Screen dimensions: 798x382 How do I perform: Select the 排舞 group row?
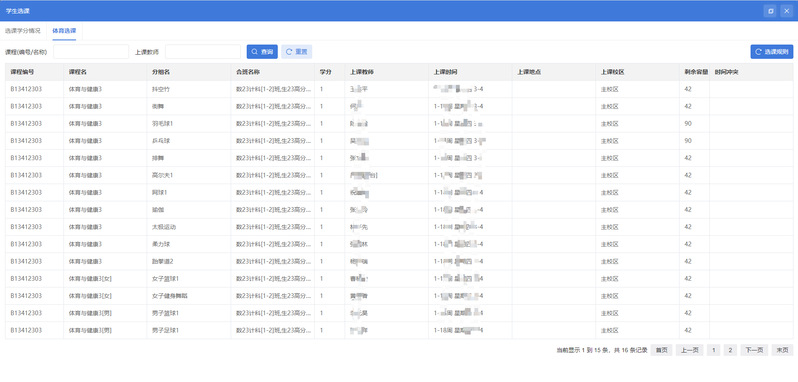point(399,158)
